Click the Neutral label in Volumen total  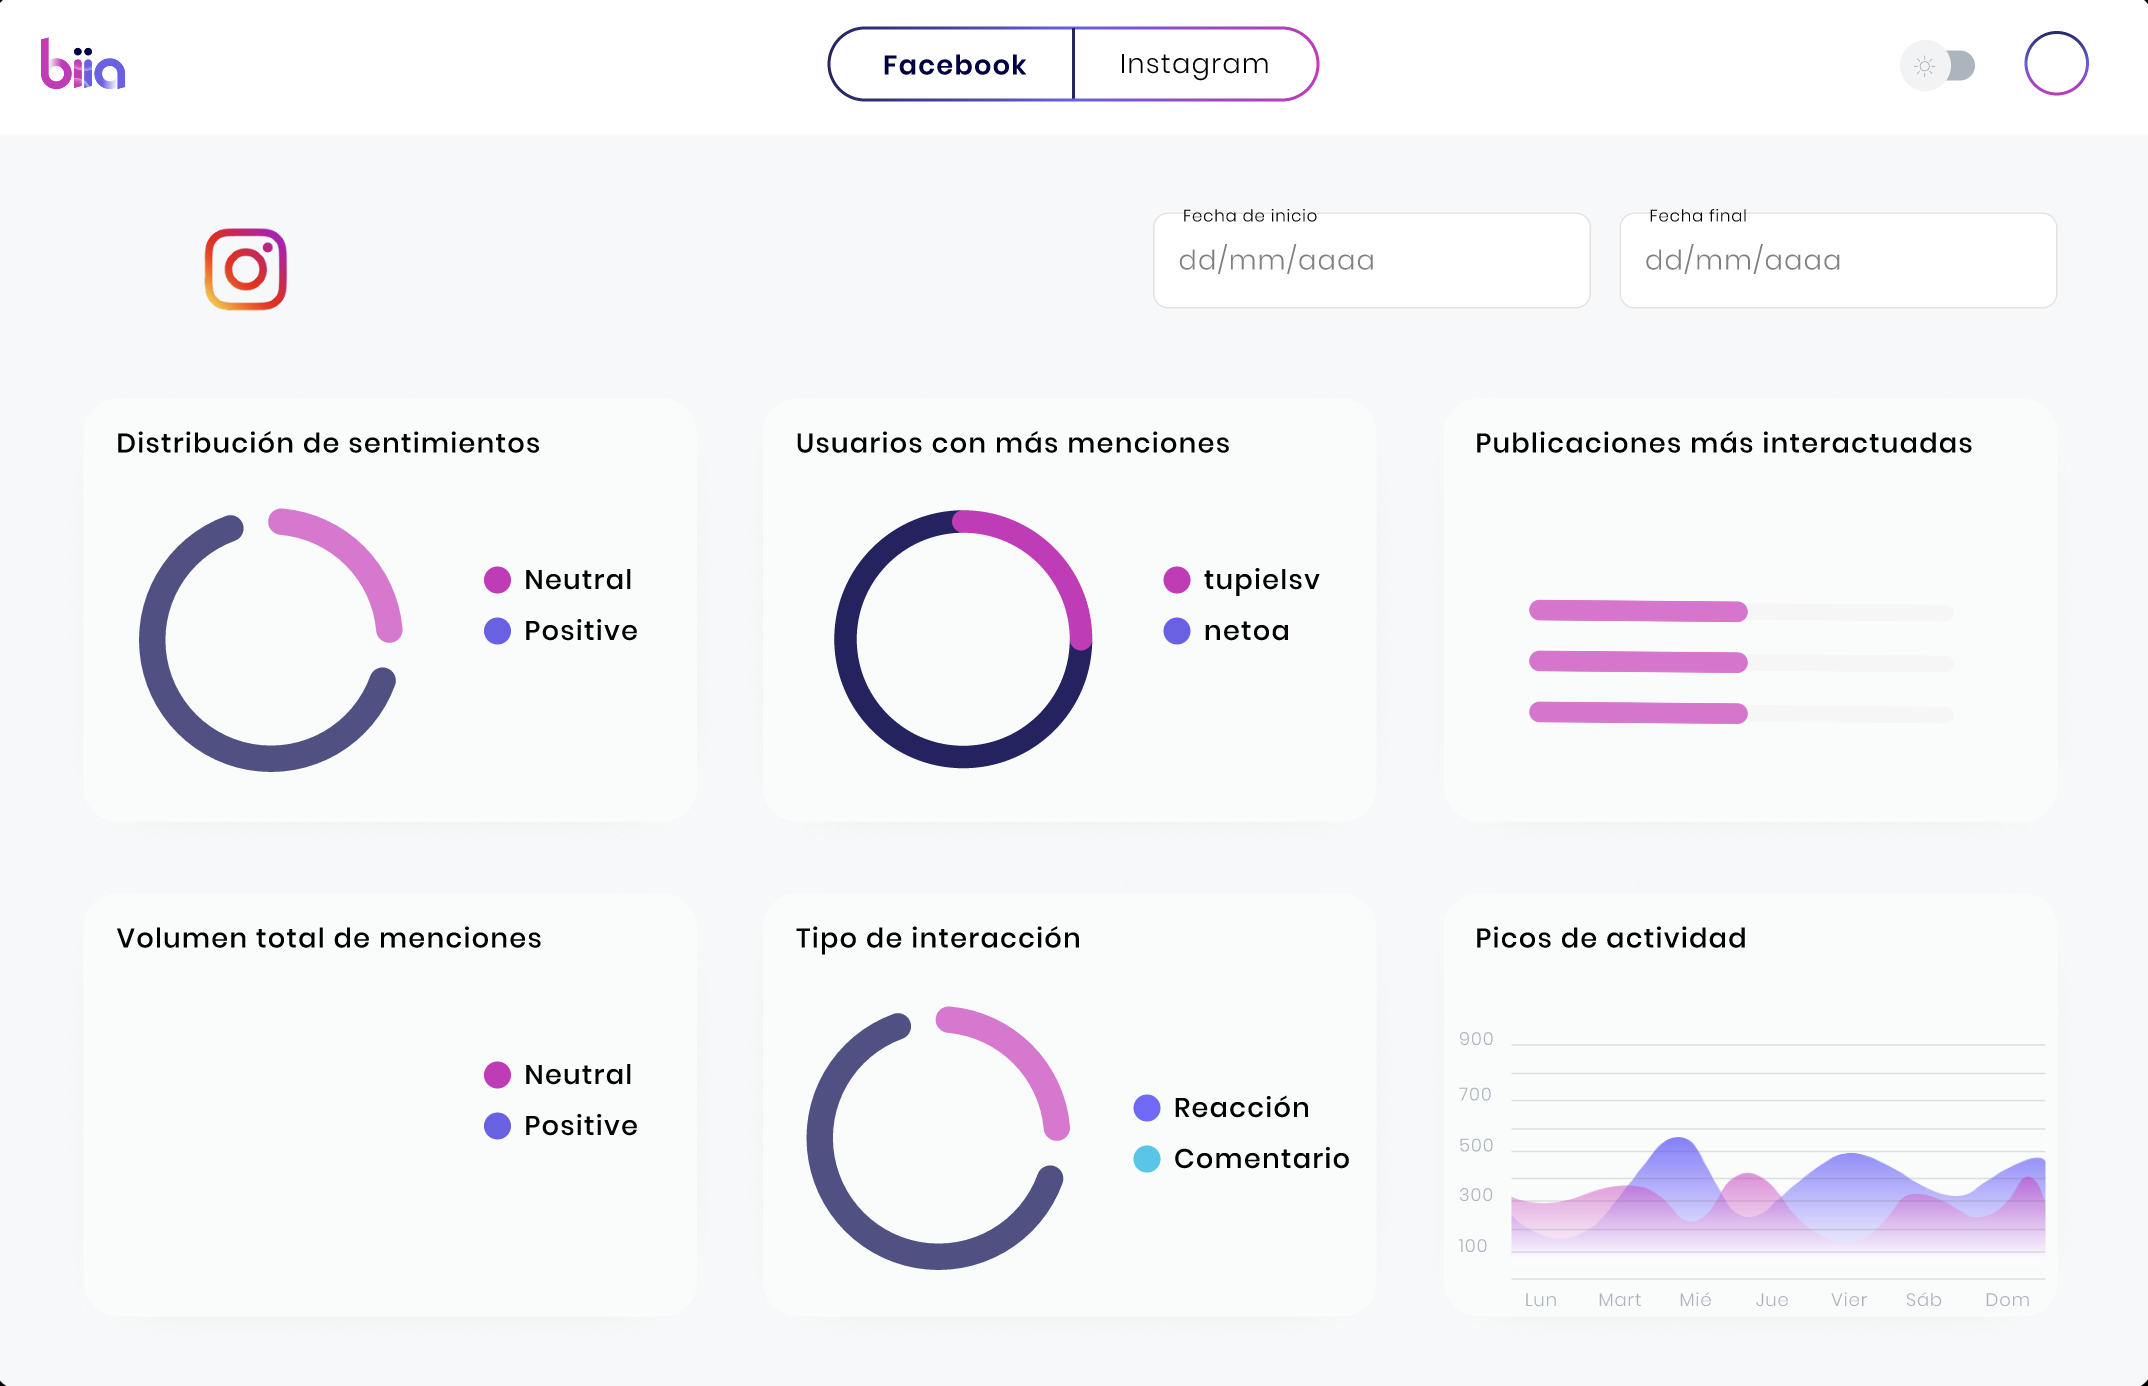click(578, 1075)
